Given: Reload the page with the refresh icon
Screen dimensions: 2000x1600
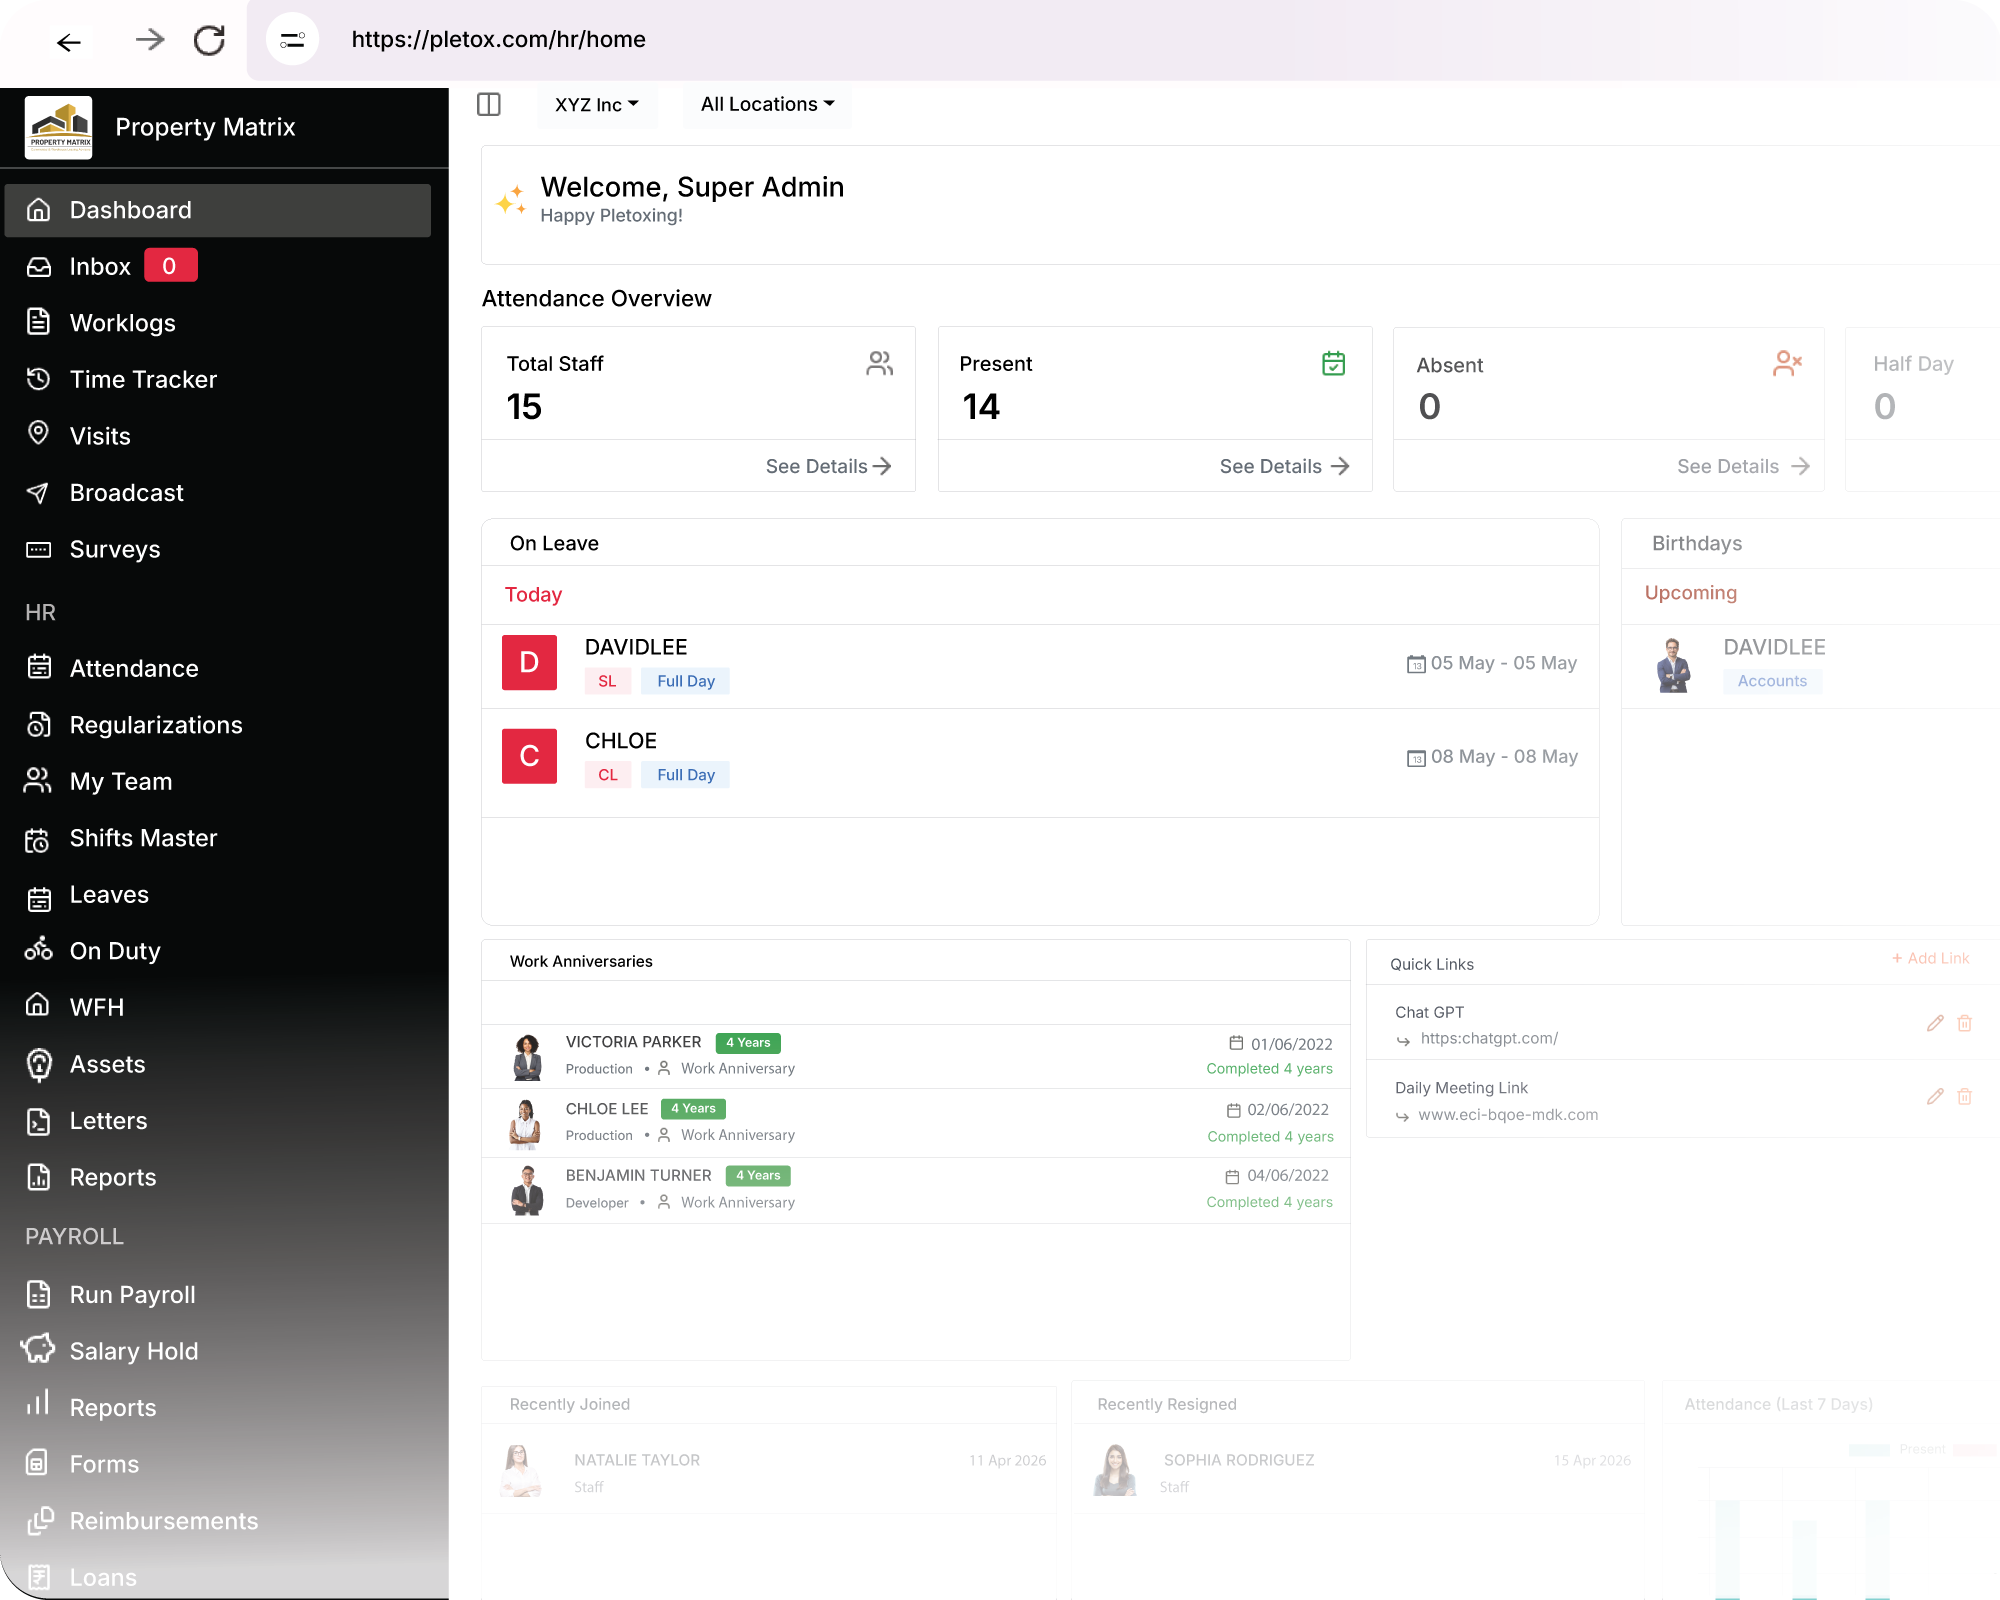Looking at the screenshot, I should pos(209,40).
